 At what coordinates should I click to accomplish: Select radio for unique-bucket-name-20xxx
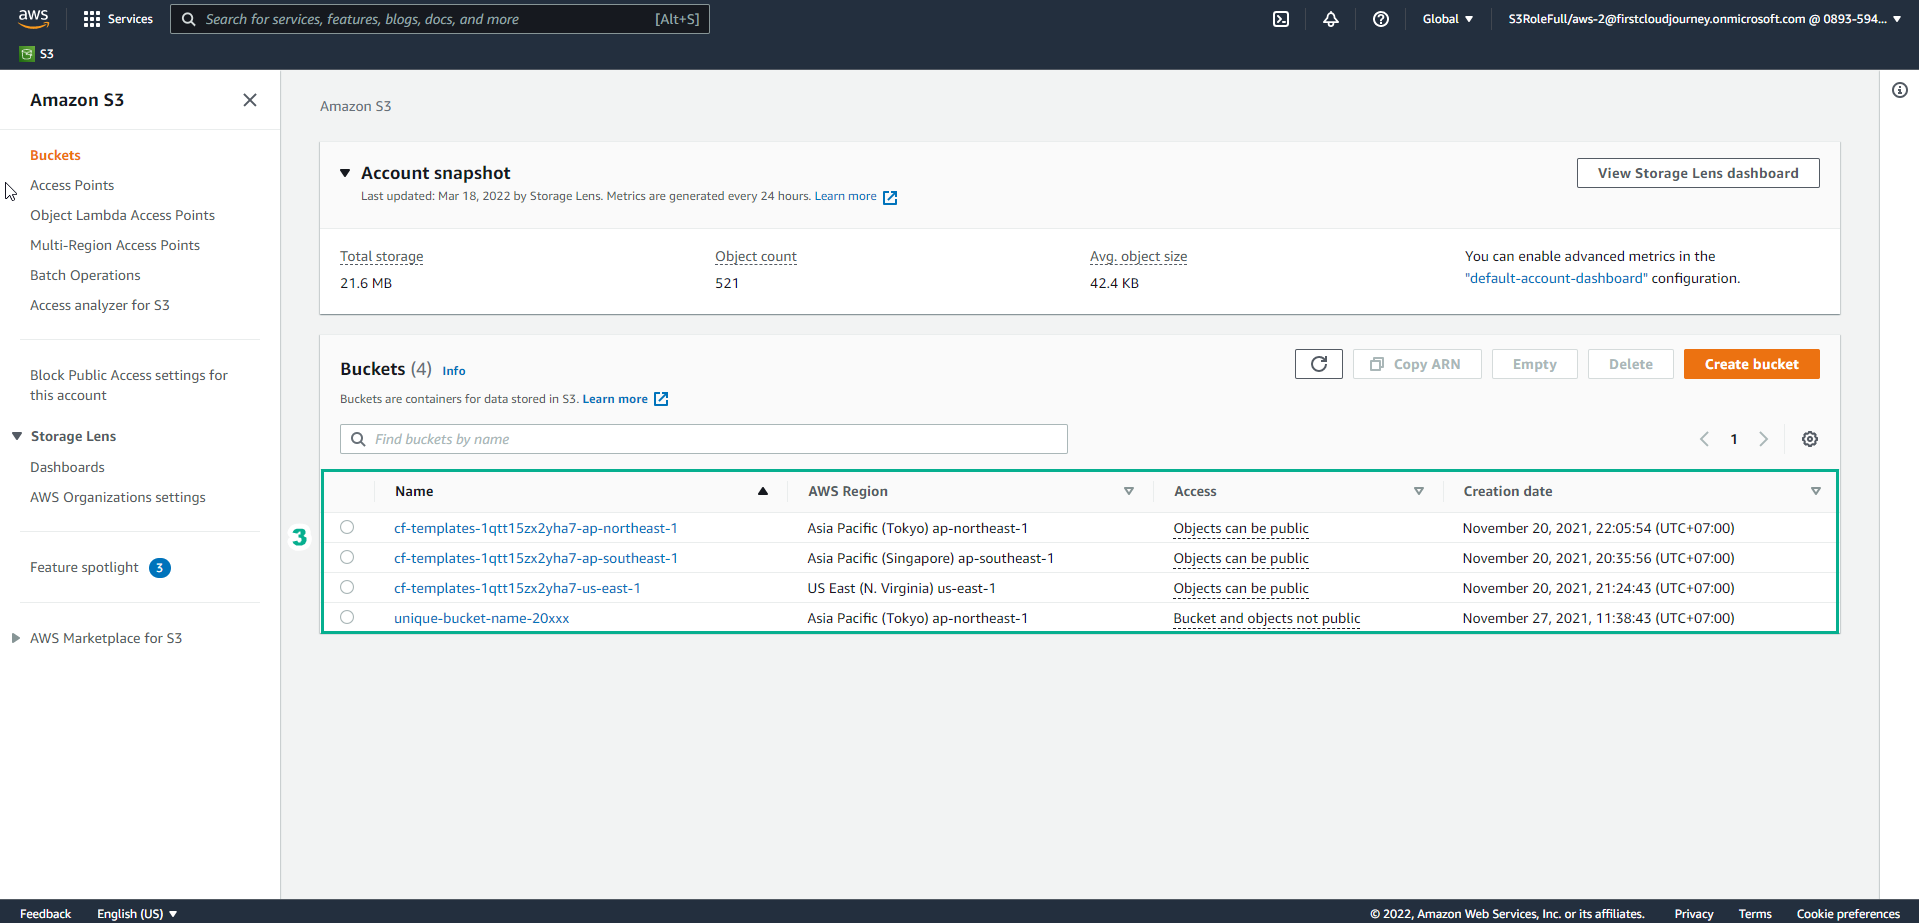click(347, 617)
